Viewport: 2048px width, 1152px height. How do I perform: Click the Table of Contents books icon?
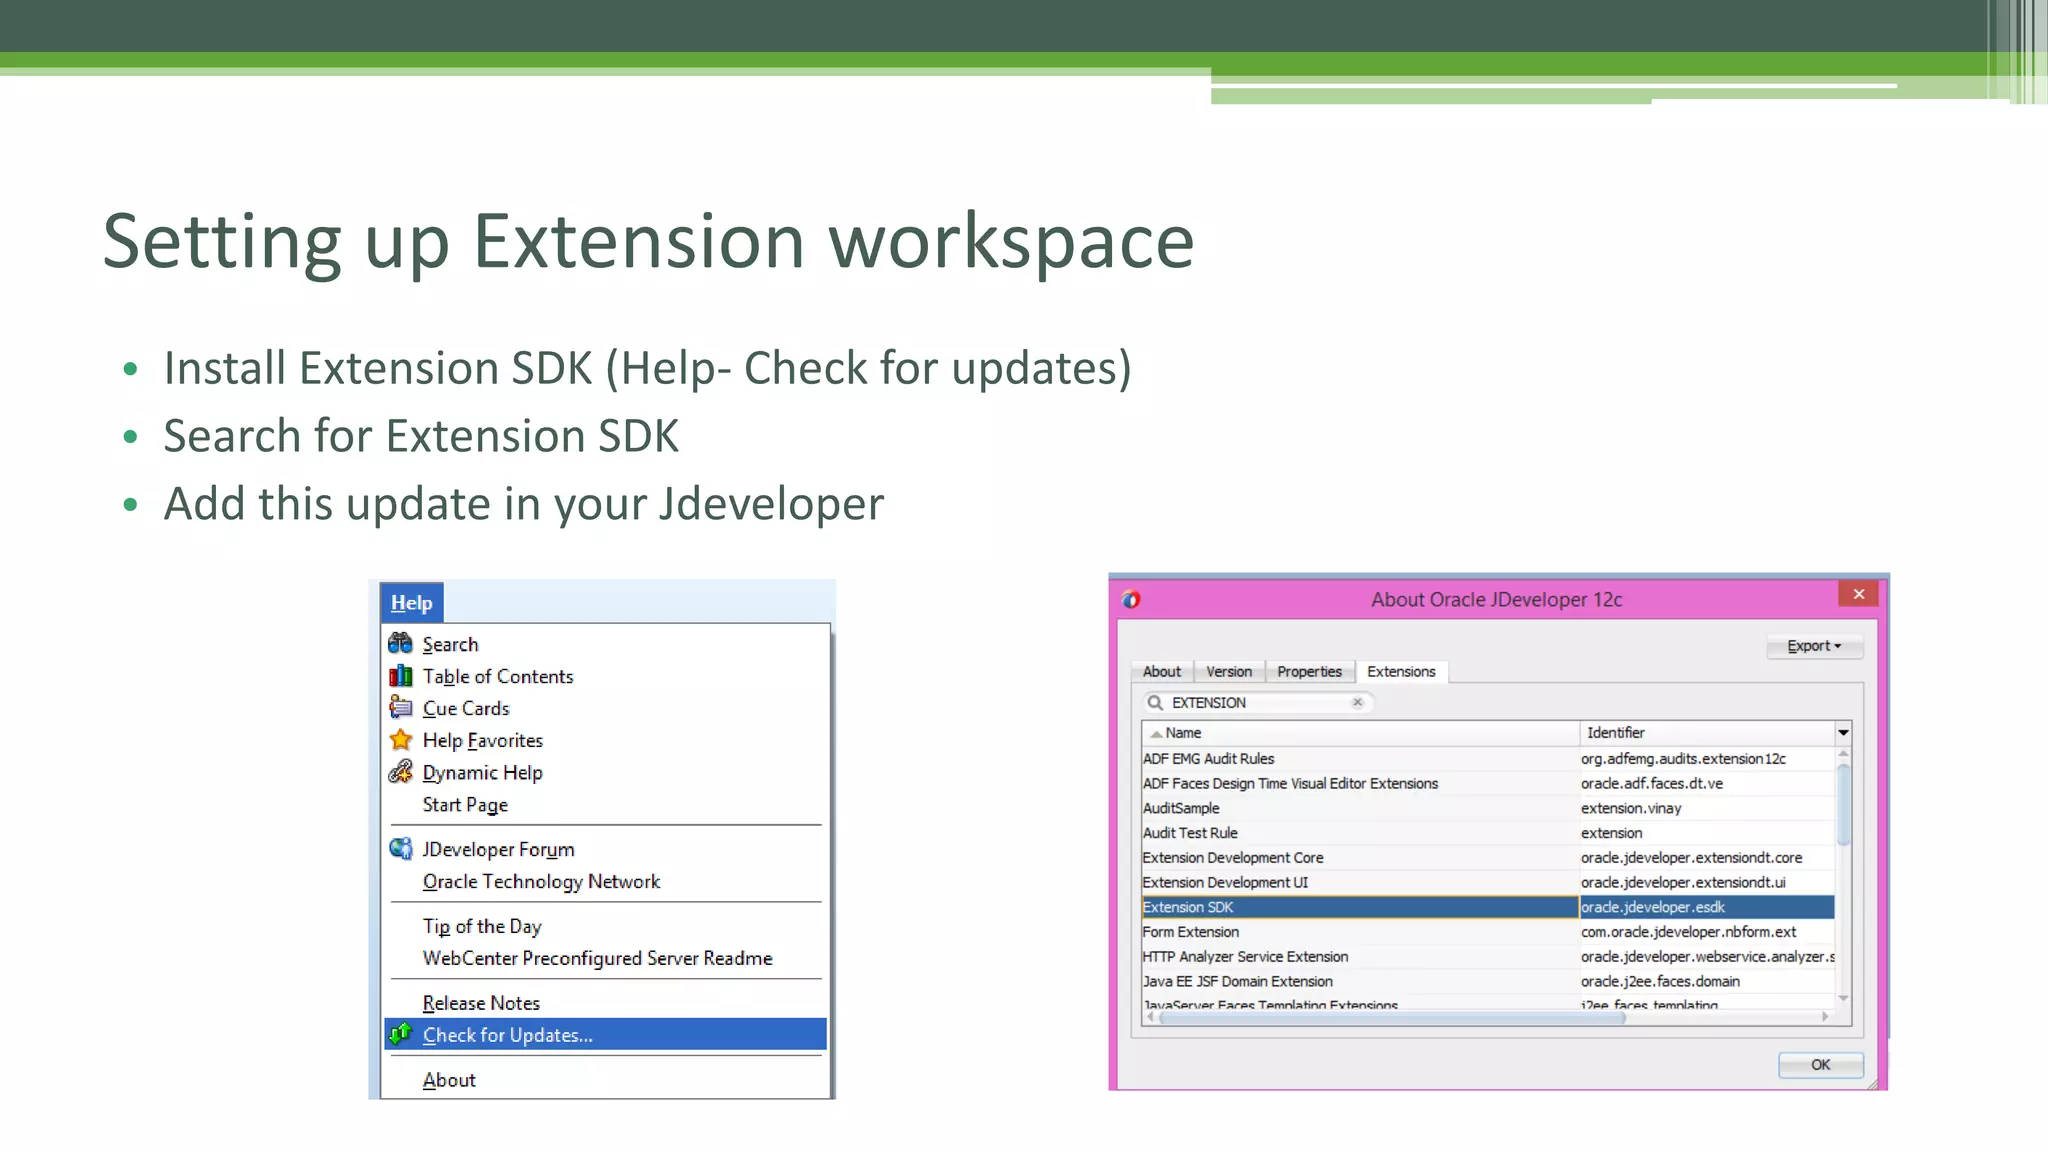[400, 676]
